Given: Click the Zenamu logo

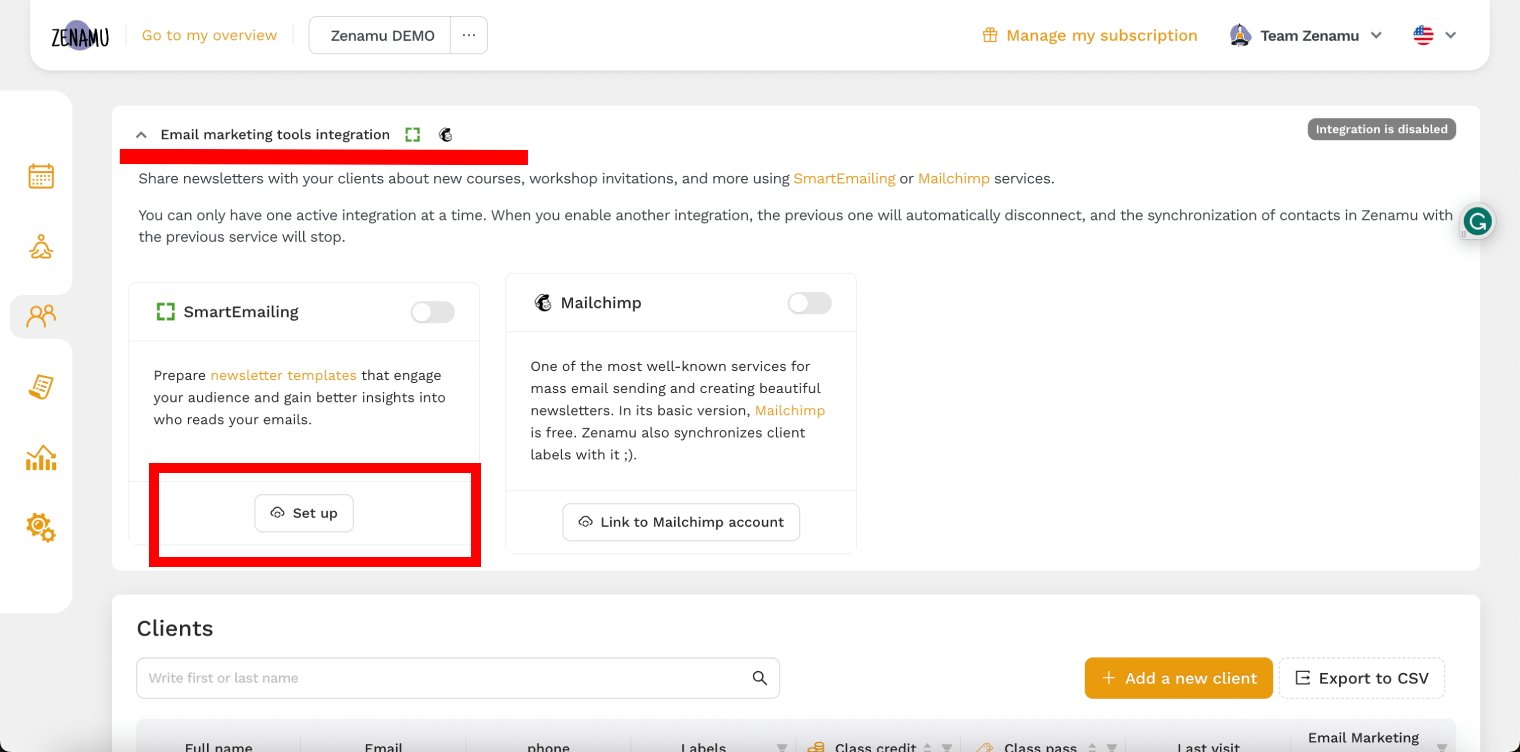Looking at the screenshot, I should (x=80, y=36).
